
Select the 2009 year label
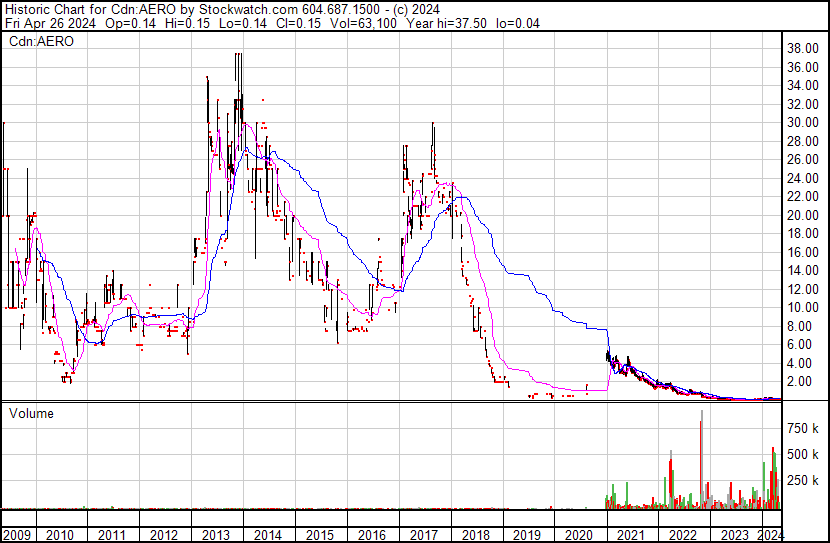click(x=16, y=535)
